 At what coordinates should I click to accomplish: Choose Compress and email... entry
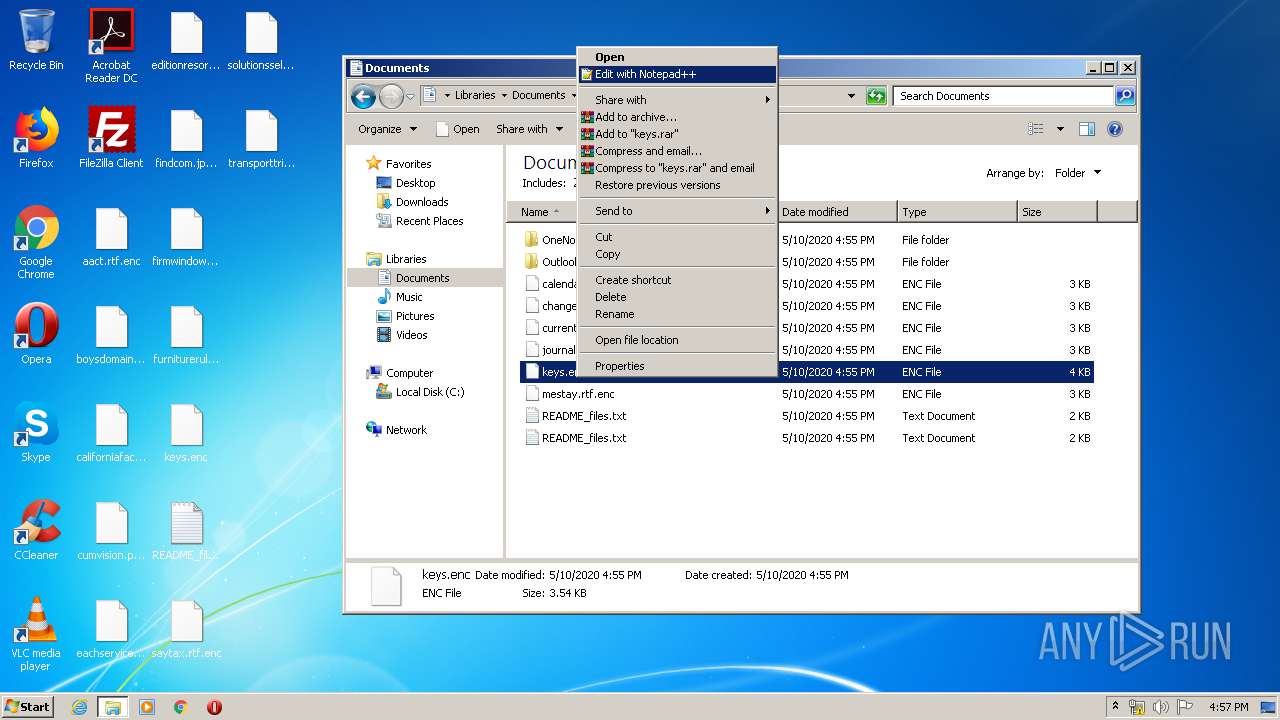677,151
